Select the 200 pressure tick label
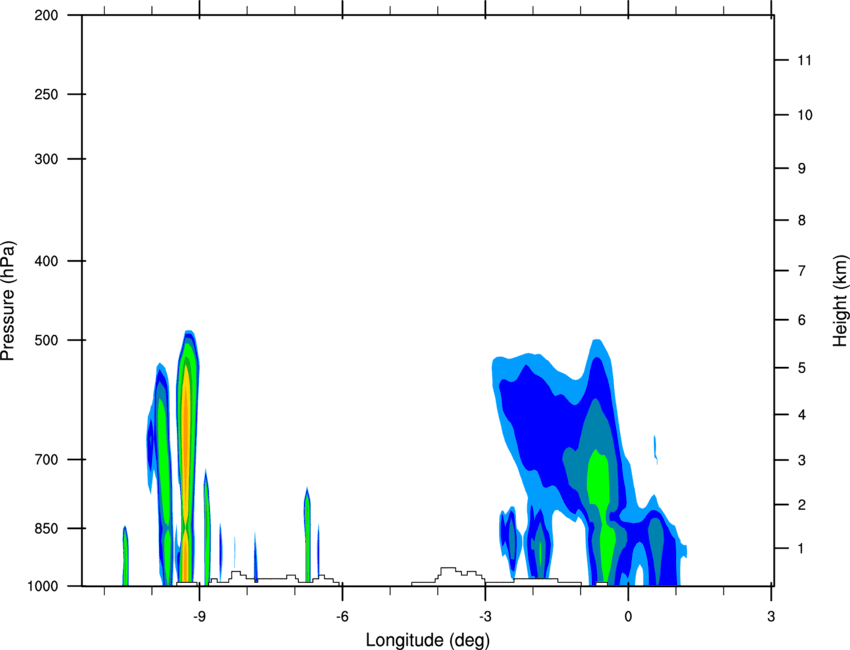 pos(46,15)
